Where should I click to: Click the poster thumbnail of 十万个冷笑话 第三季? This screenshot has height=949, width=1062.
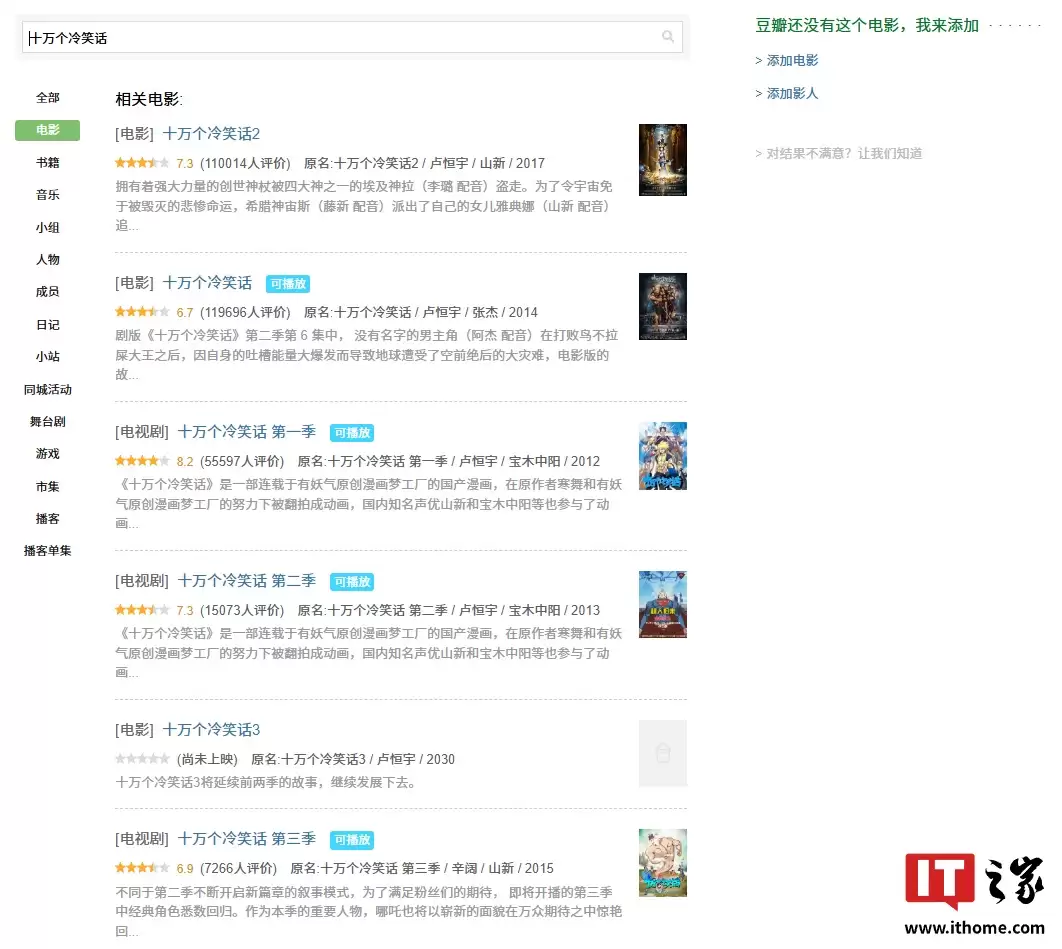(663, 862)
